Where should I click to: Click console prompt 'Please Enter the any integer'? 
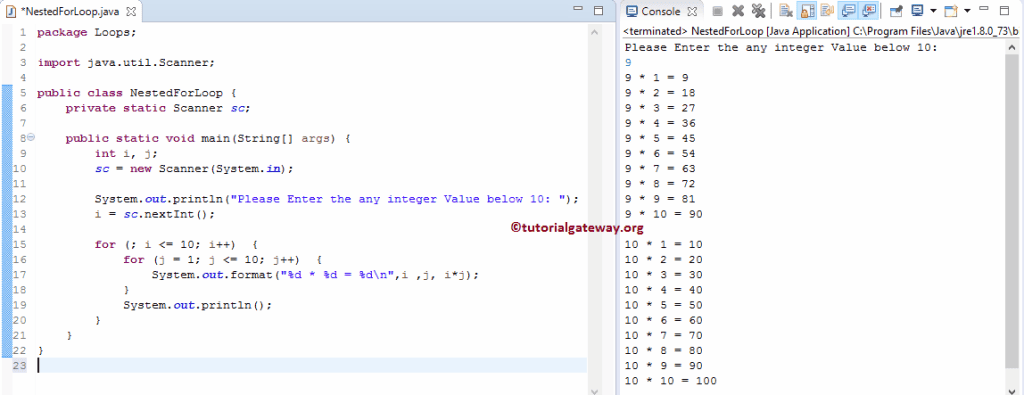[x=781, y=47]
